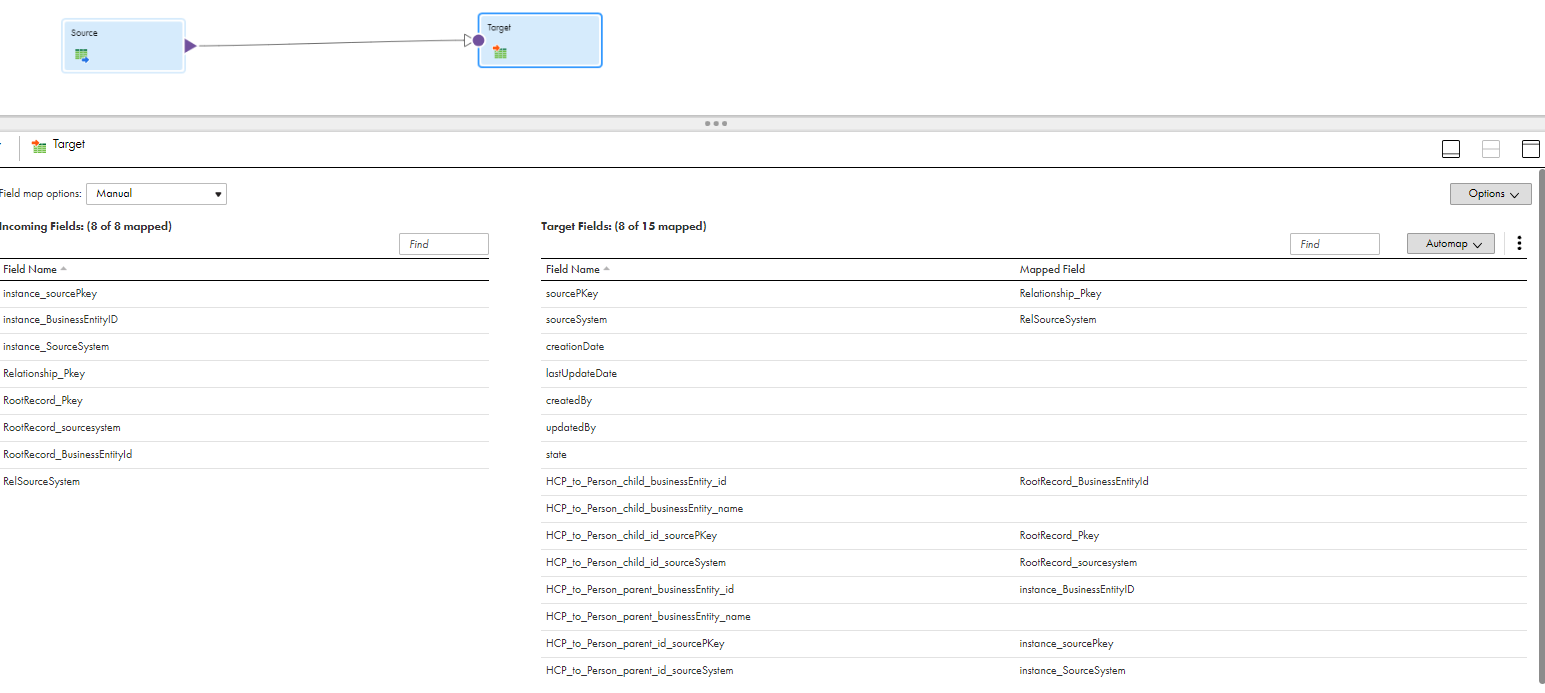Select the Source transformation node on canvas
This screenshot has width=1545, height=693.
coord(124,46)
